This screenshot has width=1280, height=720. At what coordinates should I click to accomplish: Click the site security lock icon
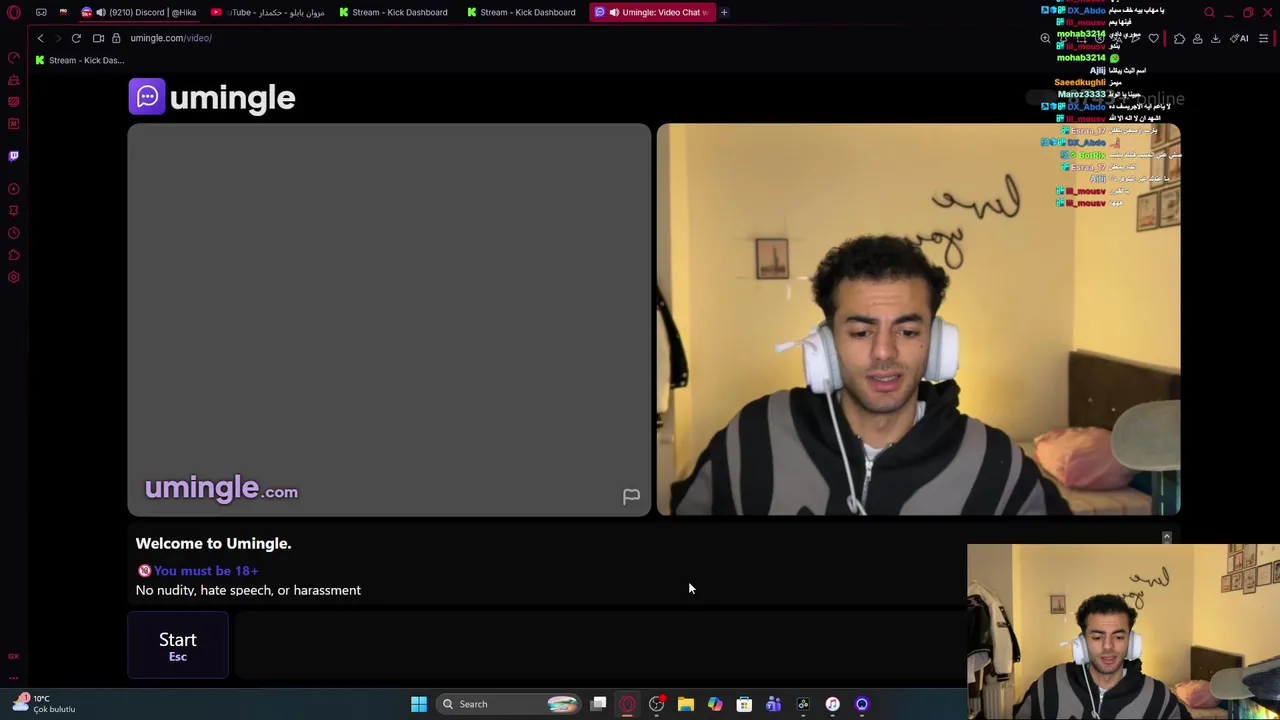(116, 38)
